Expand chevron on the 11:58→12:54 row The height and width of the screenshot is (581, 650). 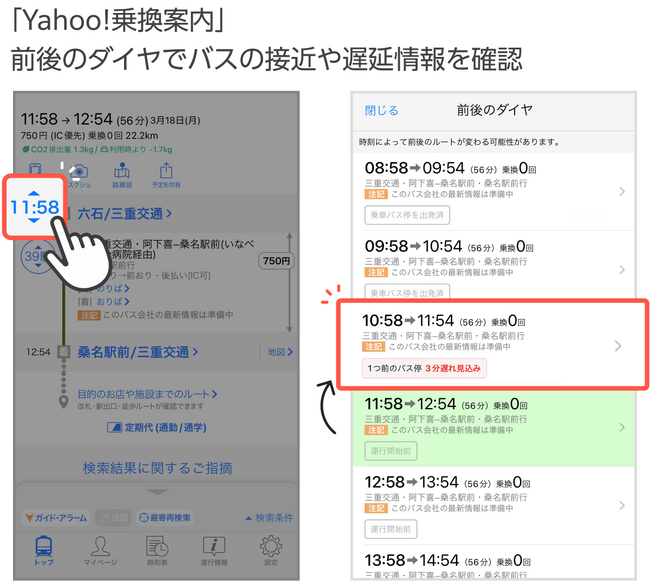621,427
